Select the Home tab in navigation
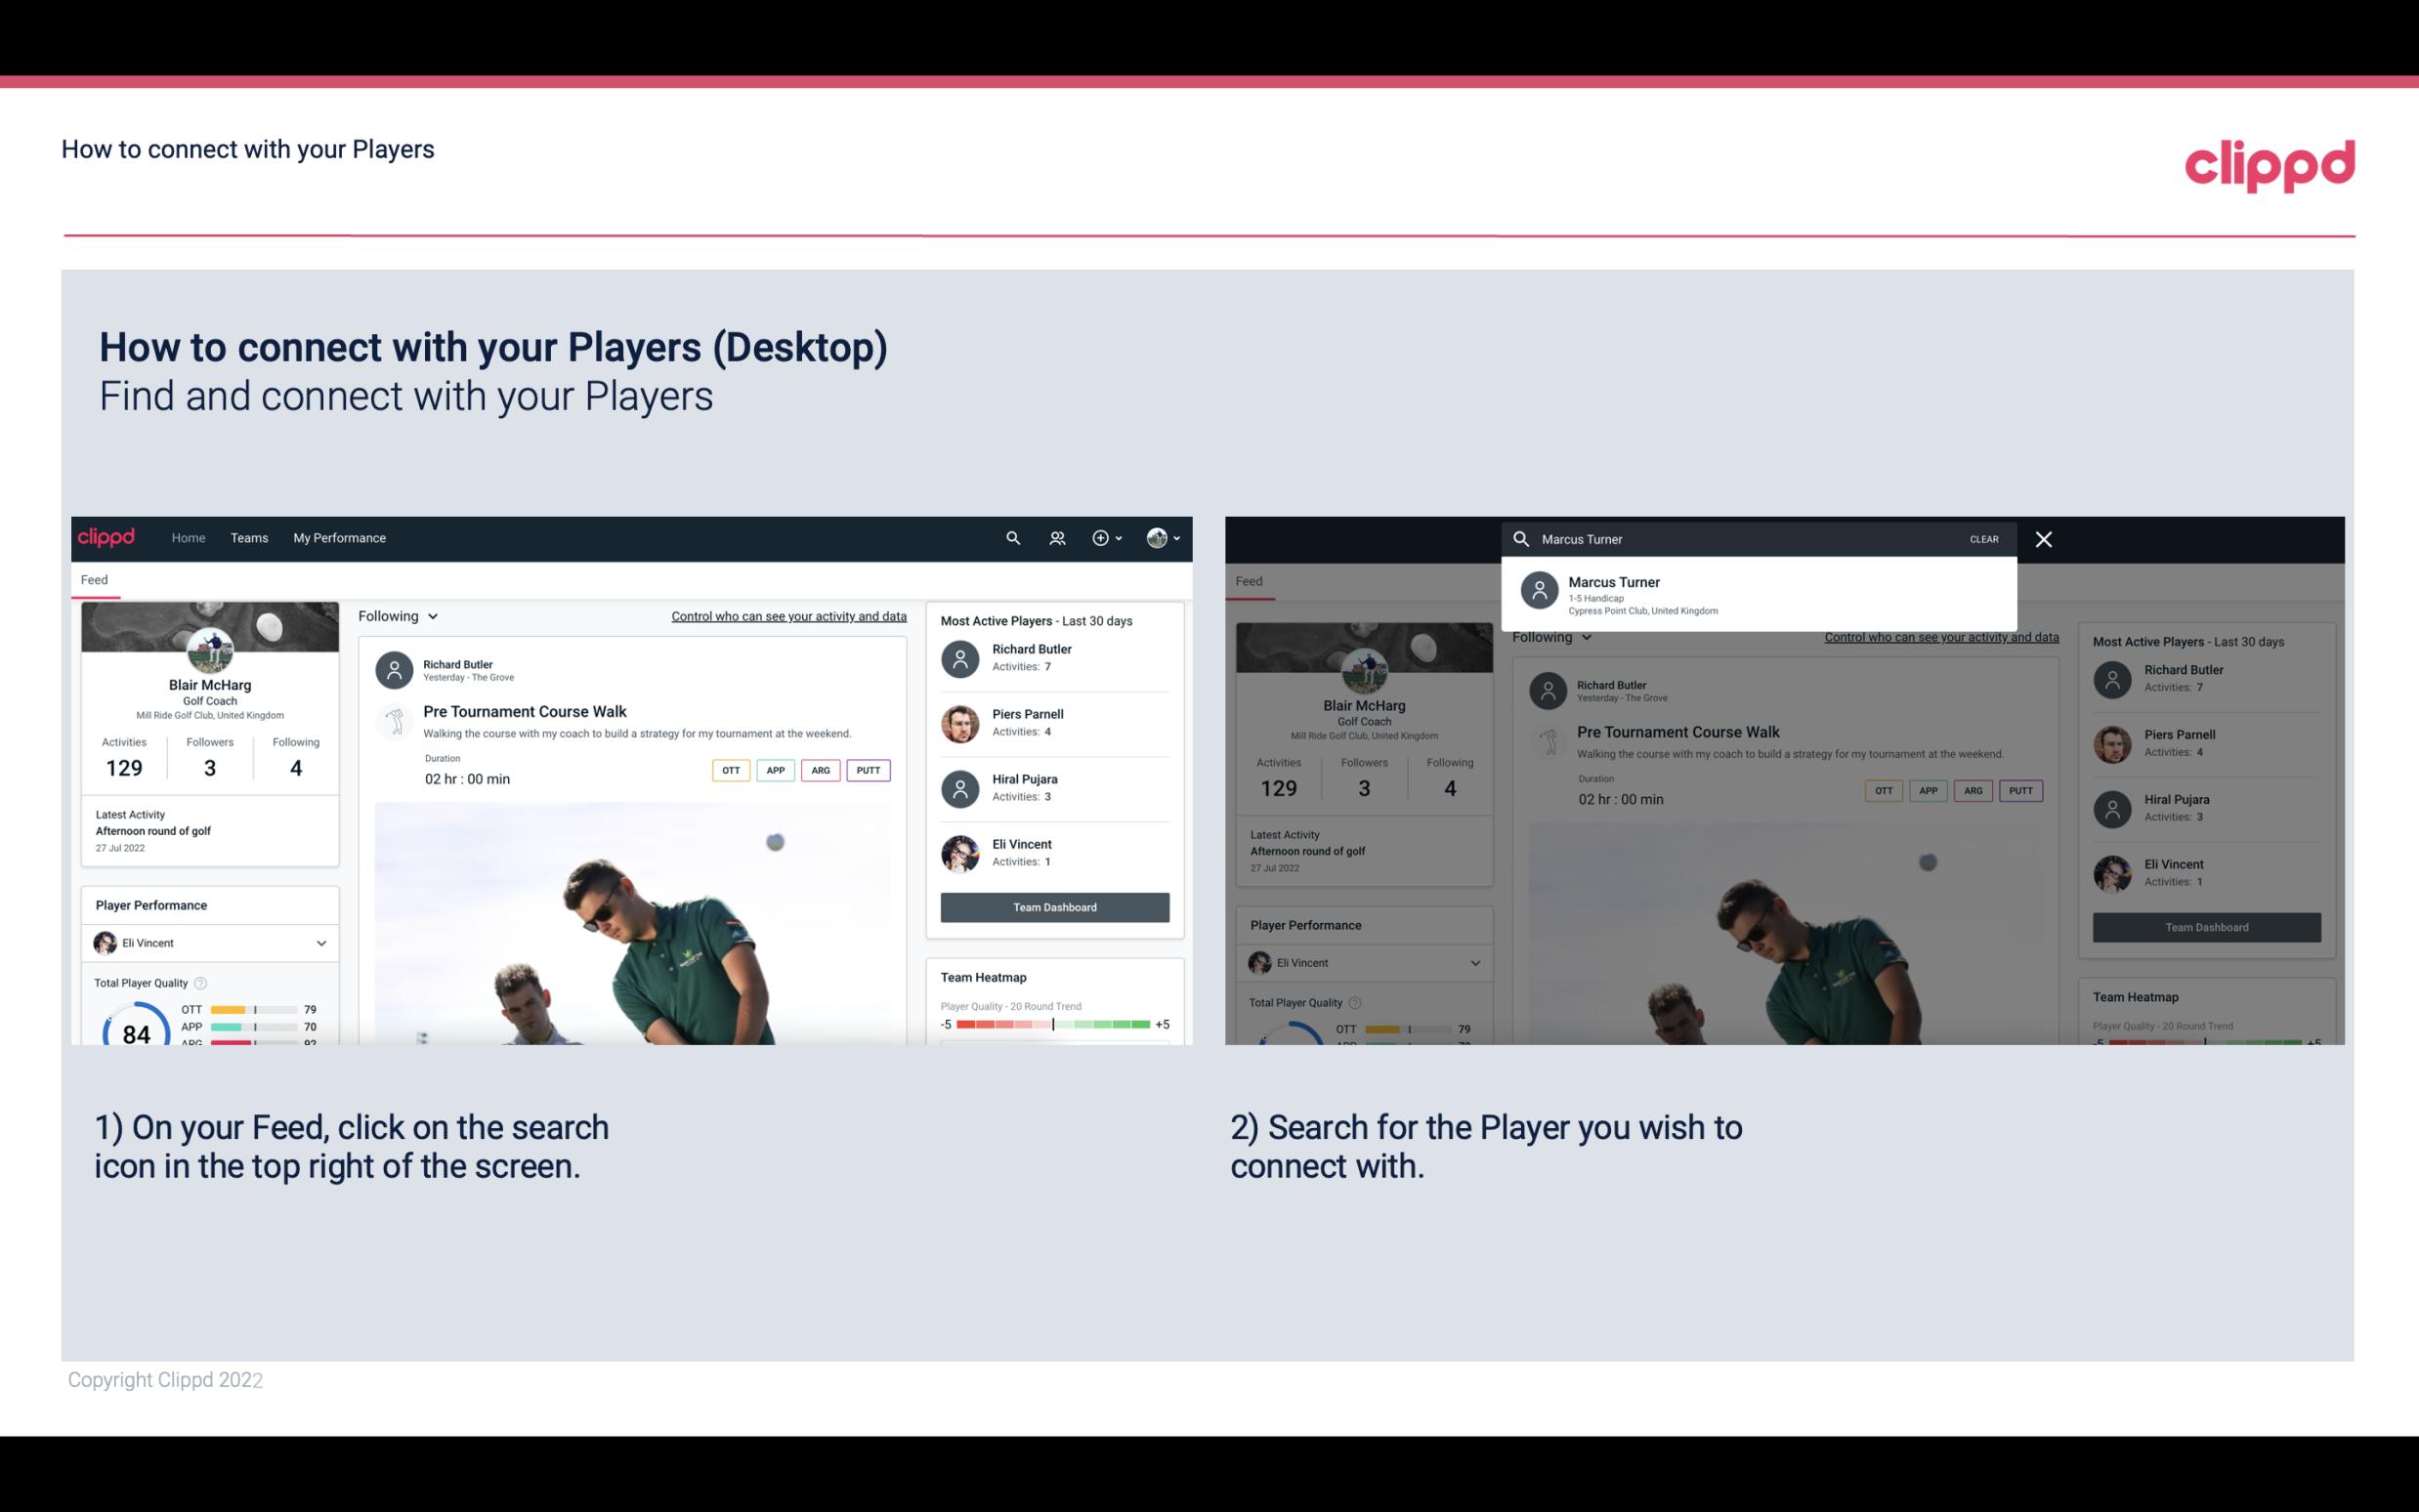The height and width of the screenshot is (1512, 2419). (187, 536)
